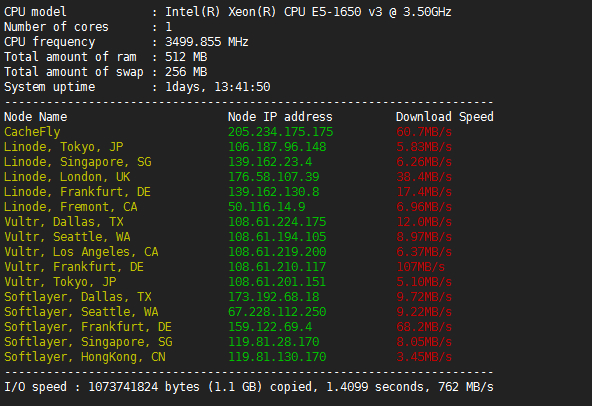Click the 9.22MB/s speed value

424,312
